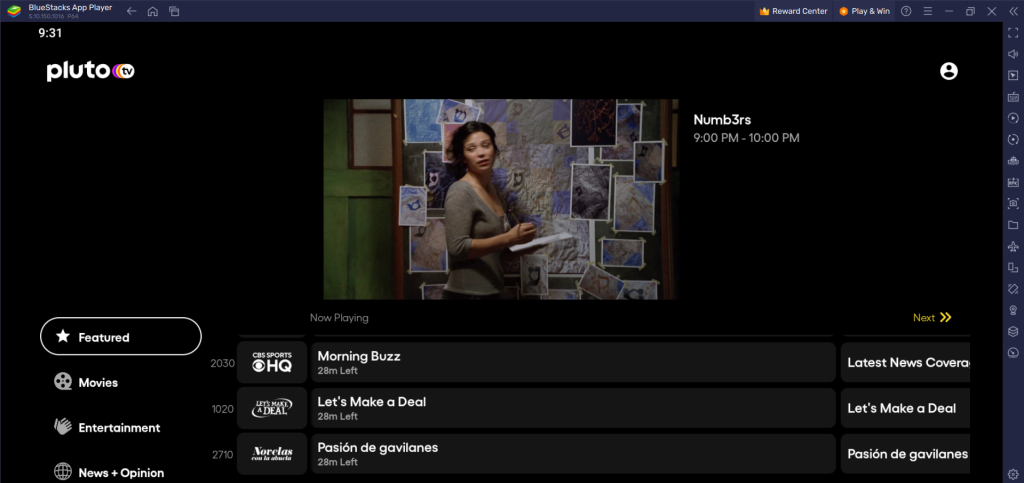
Task: Click the airplane icon in sidebar
Action: tap(1013, 246)
